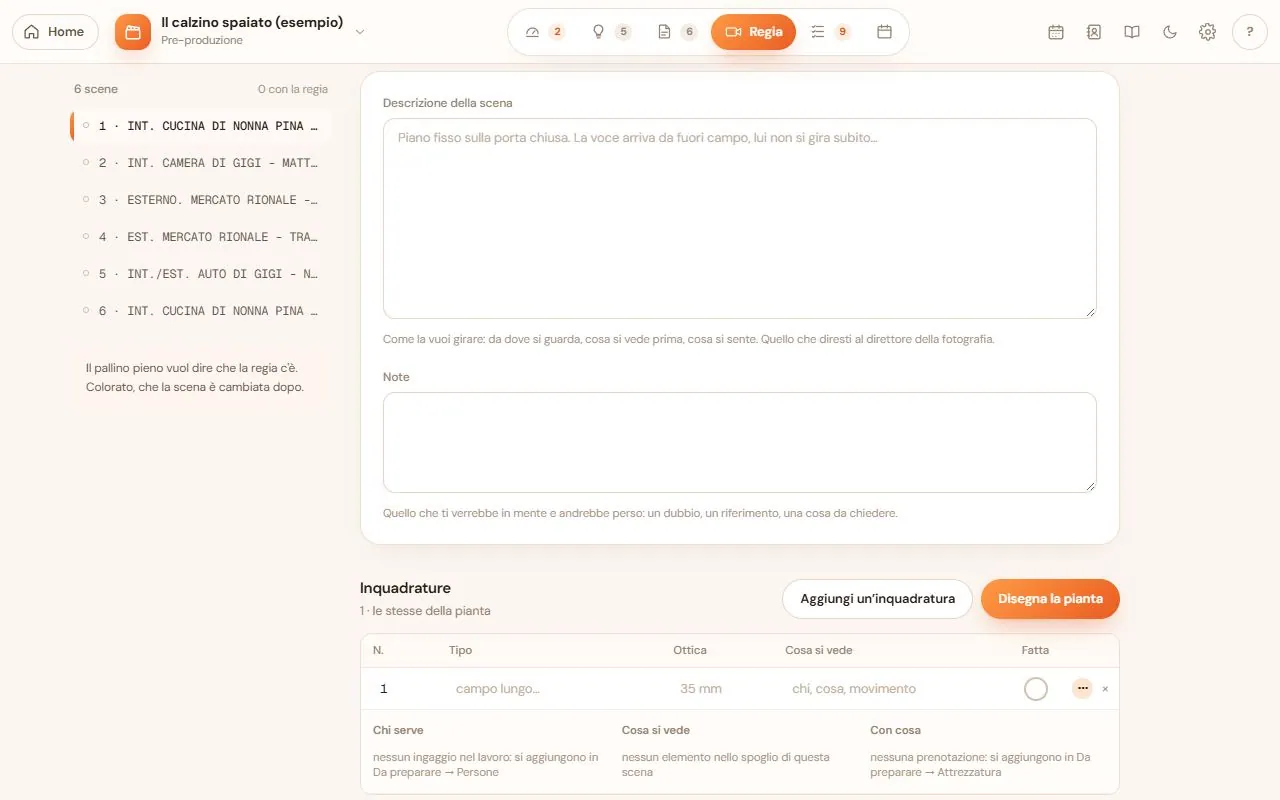1280x800 pixels.
Task: Open the shot 1 more options button
Action: [x=1082, y=689]
